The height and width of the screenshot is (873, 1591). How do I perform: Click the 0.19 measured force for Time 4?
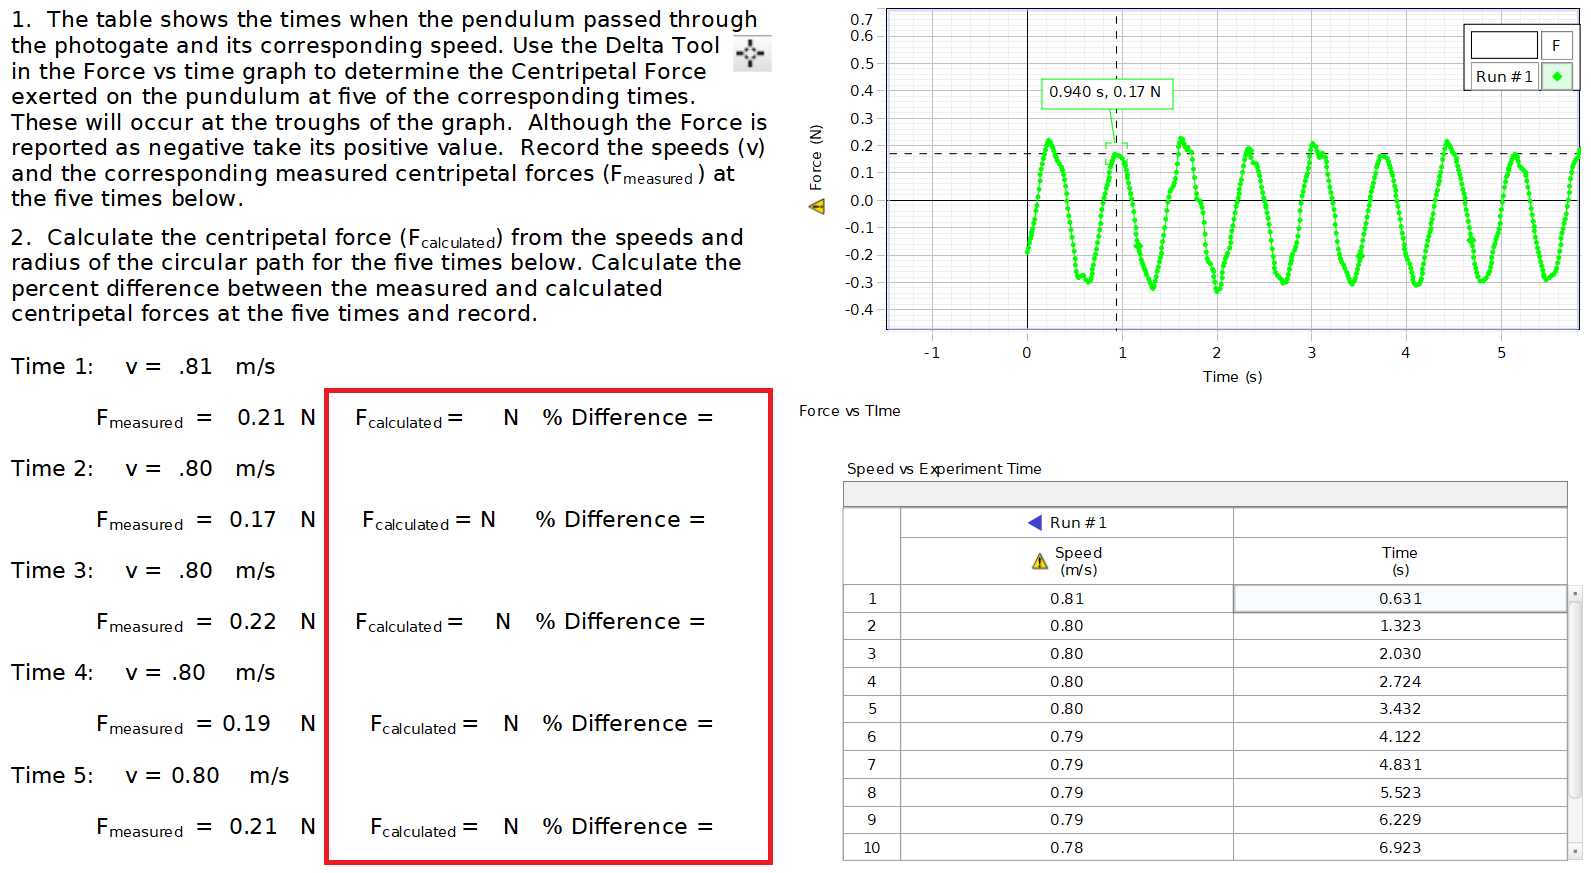[x=246, y=724]
